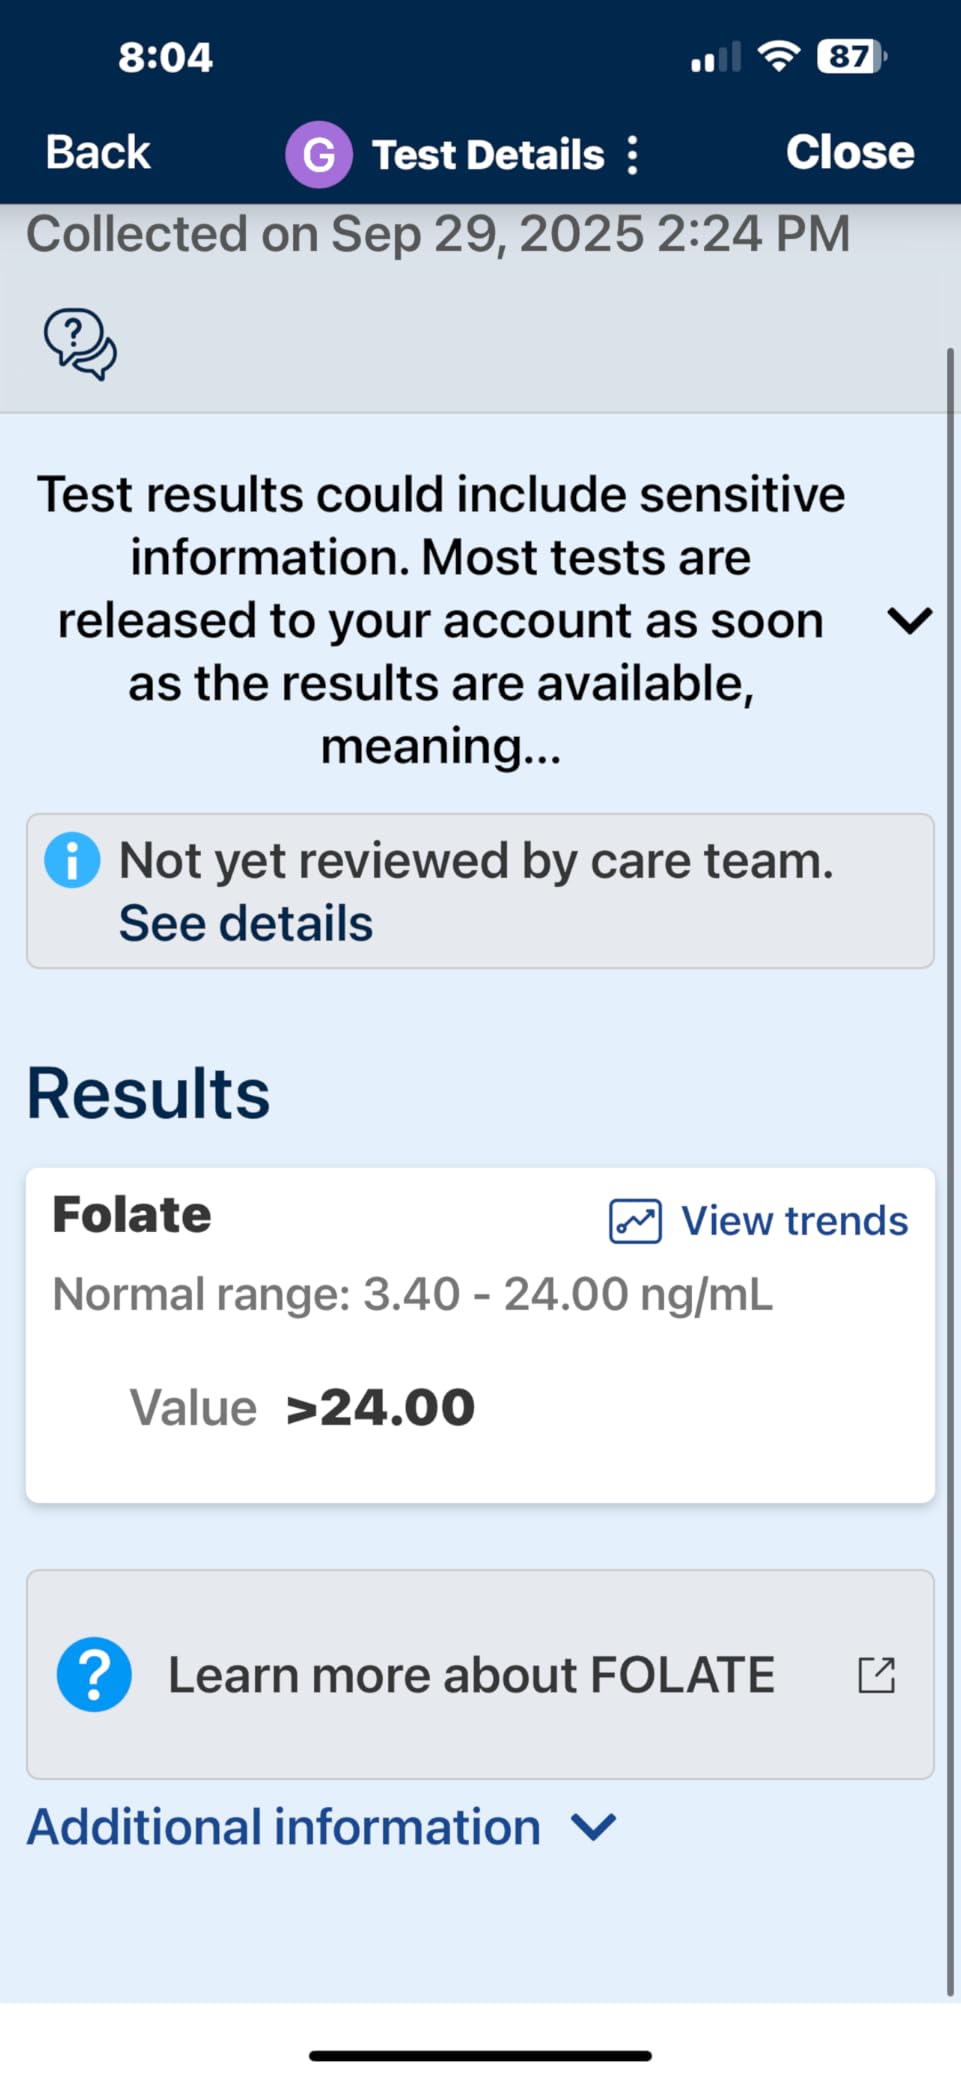961x2080 pixels.
Task: Click the blue question mark circle icon
Action: [x=94, y=1674]
